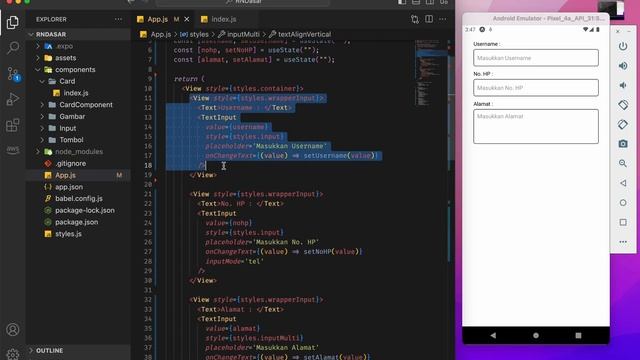This screenshot has width=640, height=360.
Task: Tap the Android home button in the nav bar
Action: [536, 335]
